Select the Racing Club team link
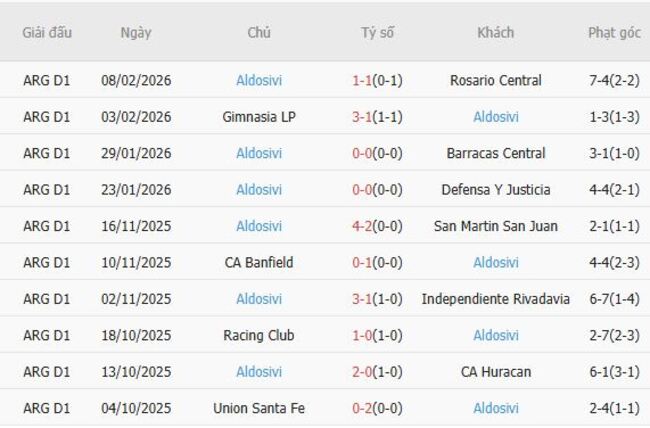This screenshot has width=650, height=428. point(259,336)
